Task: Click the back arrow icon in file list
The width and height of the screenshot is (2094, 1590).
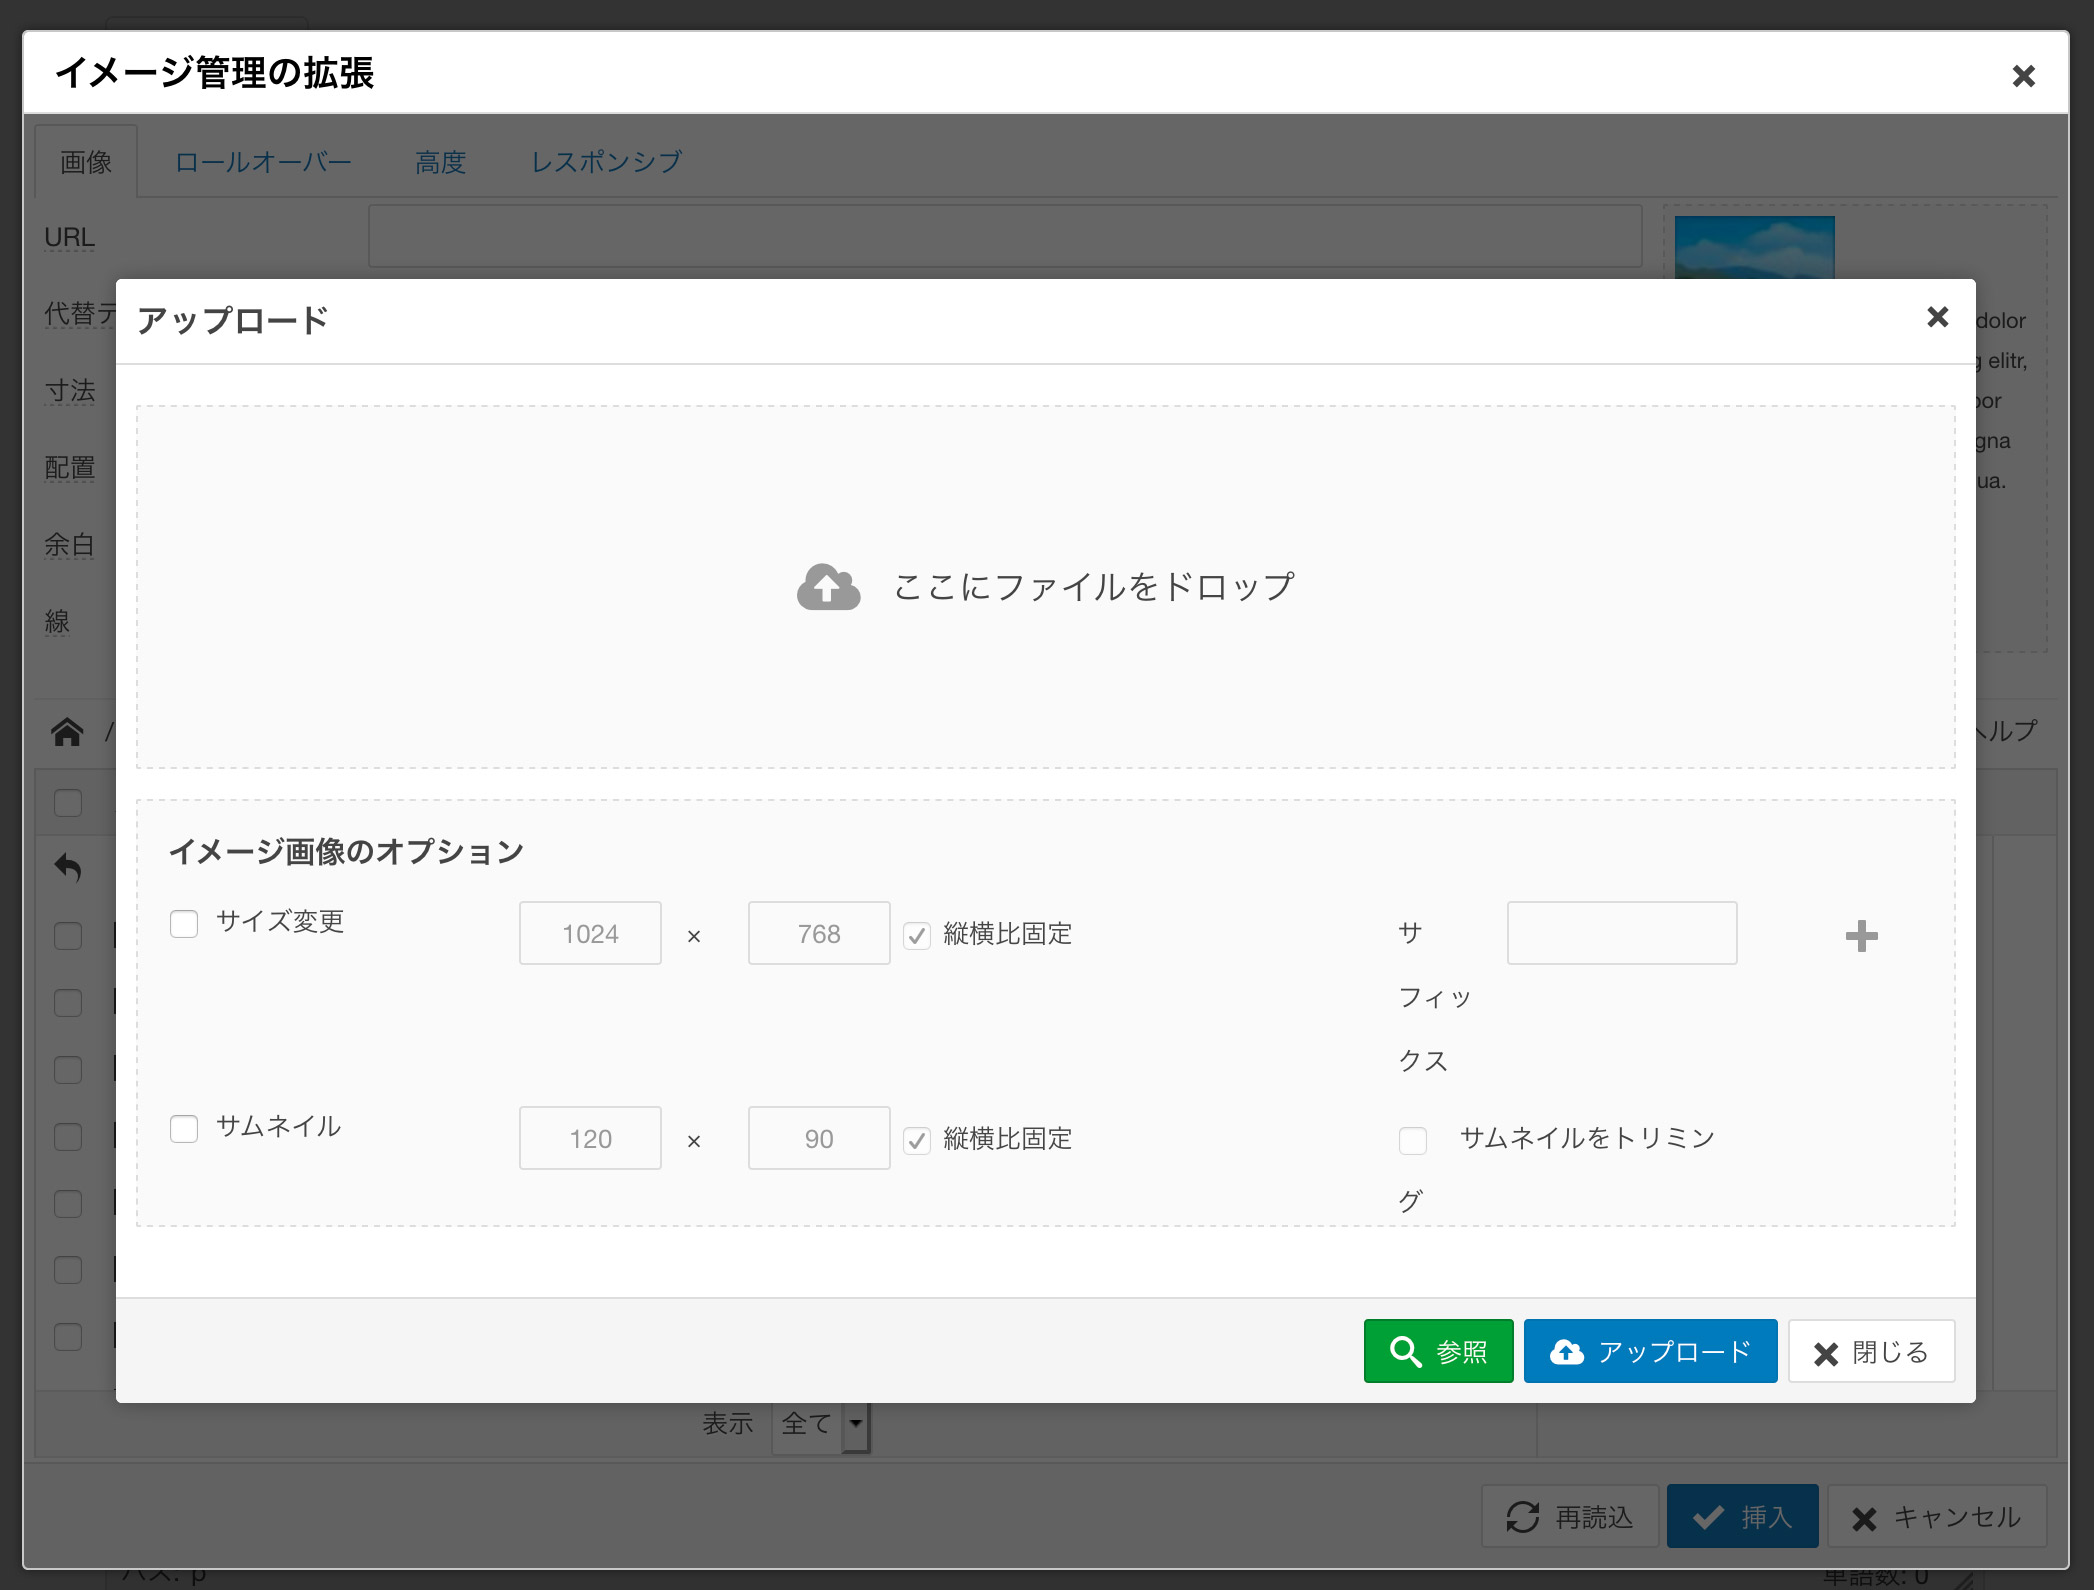Action: tap(67, 867)
